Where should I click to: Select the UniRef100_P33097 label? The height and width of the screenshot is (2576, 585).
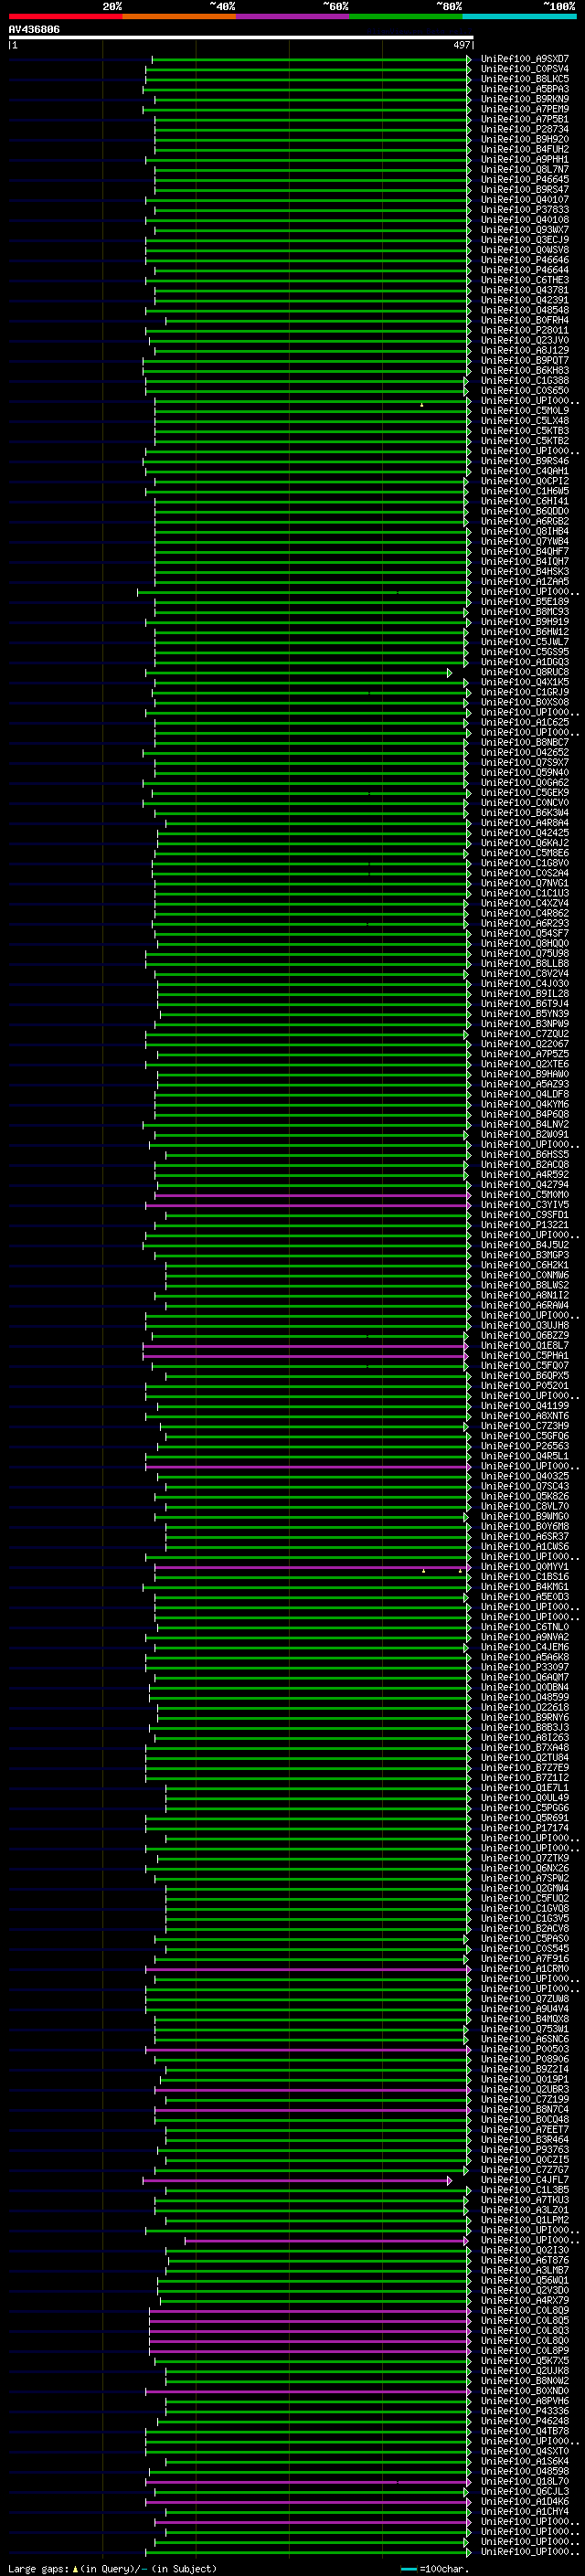[x=525, y=1668]
